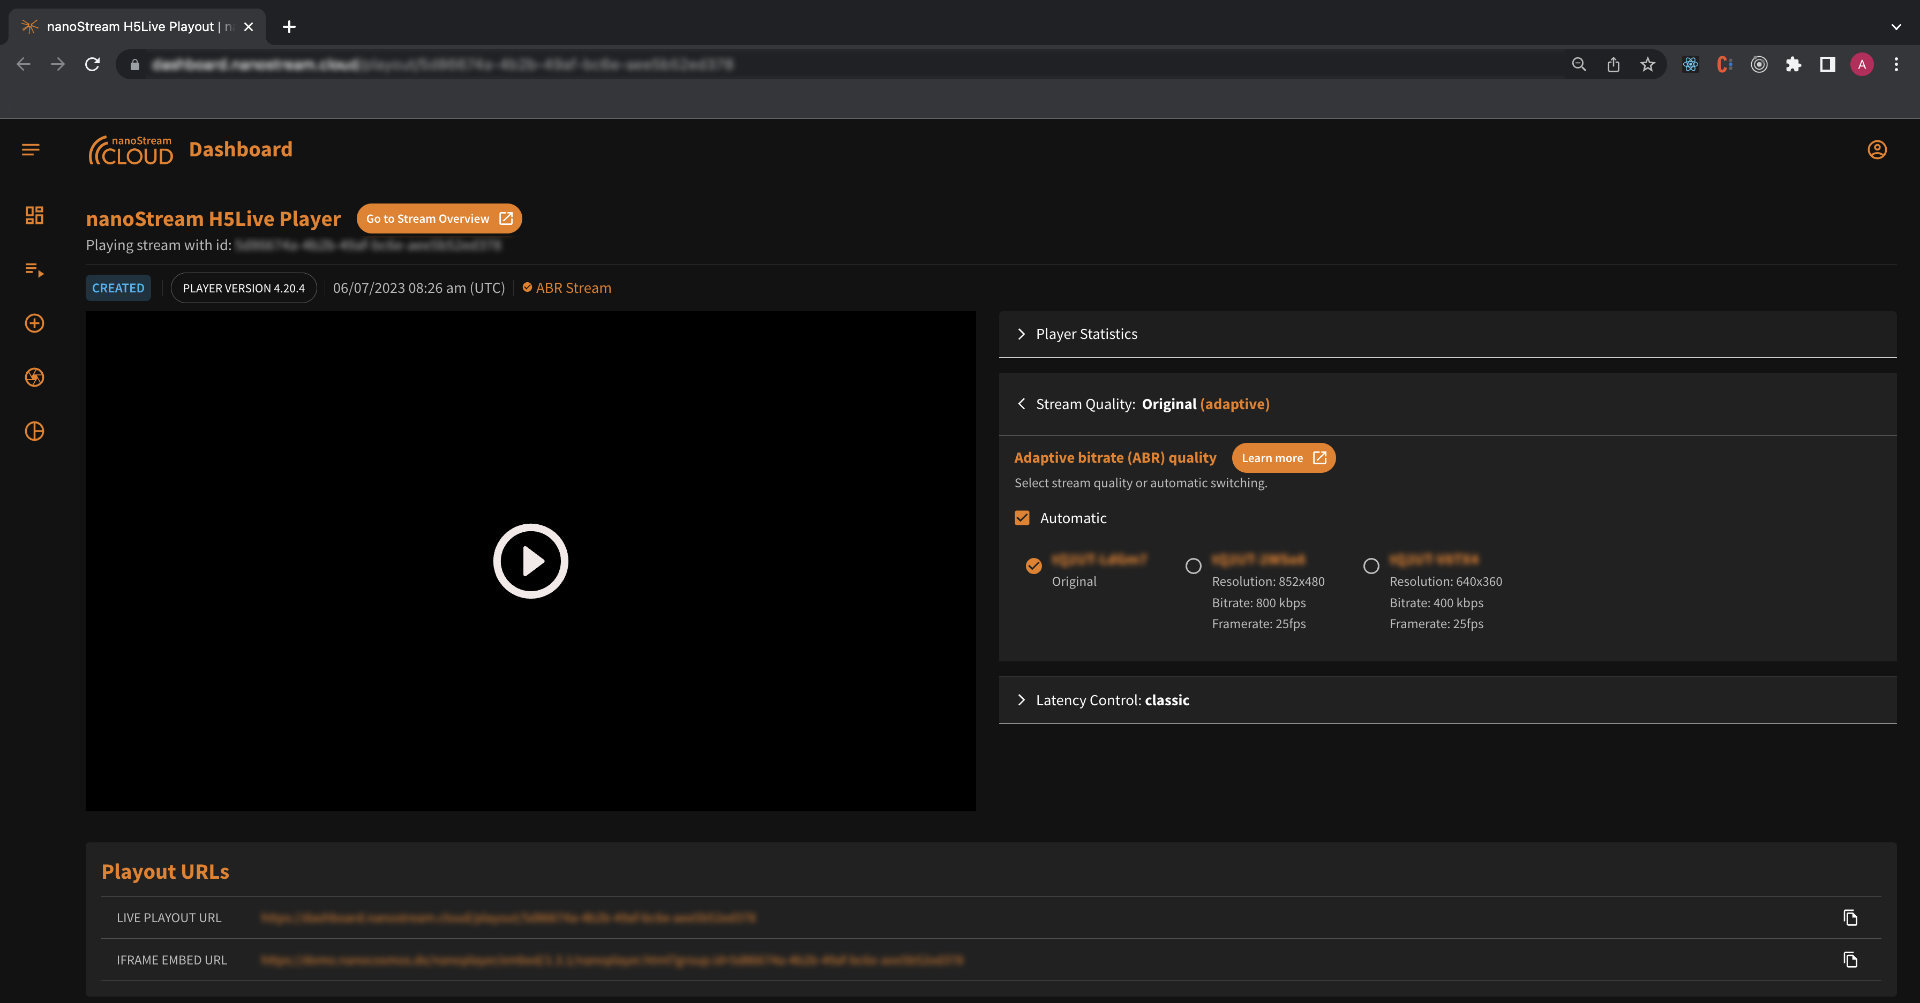Select the 852x480 800 kbps stream quality

click(1193, 566)
